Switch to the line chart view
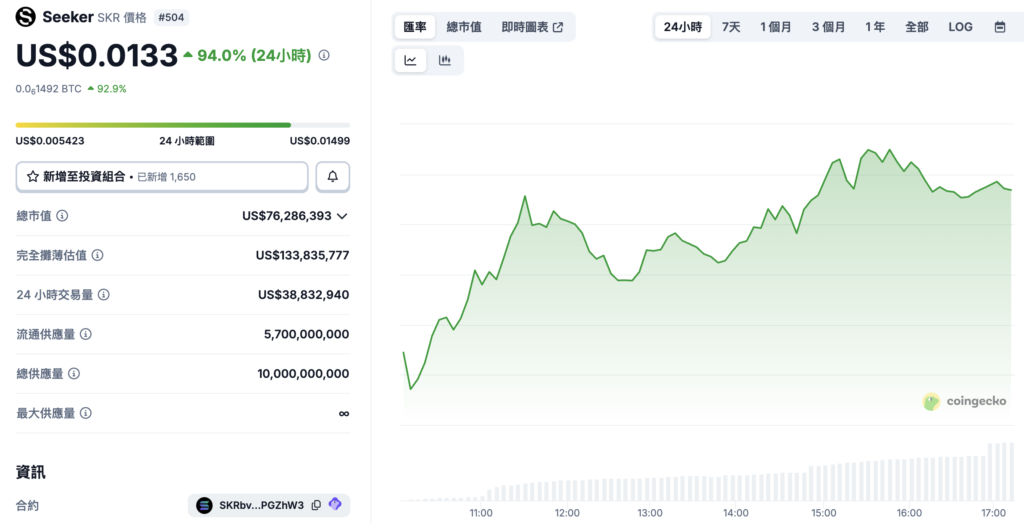 point(410,60)
